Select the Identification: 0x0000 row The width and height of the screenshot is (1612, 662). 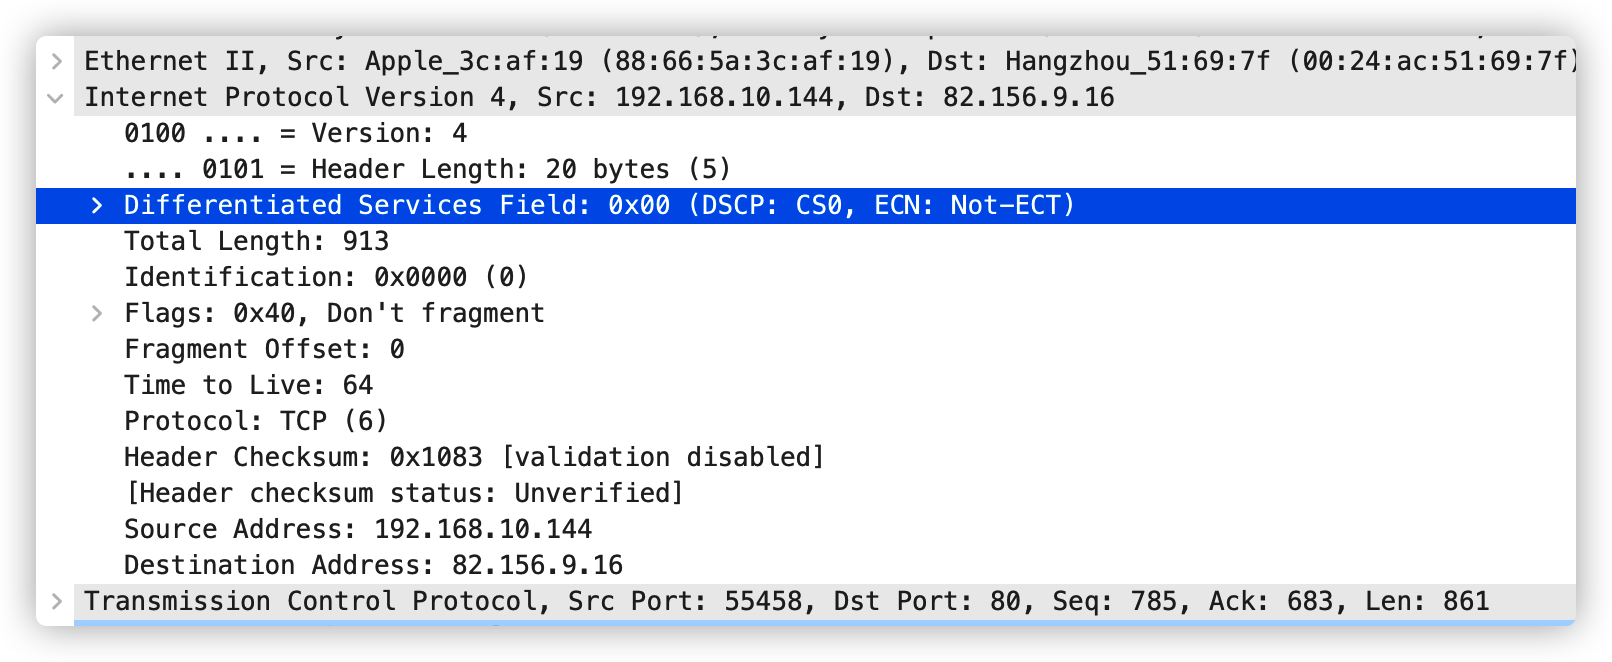click(x=326, y=277)
